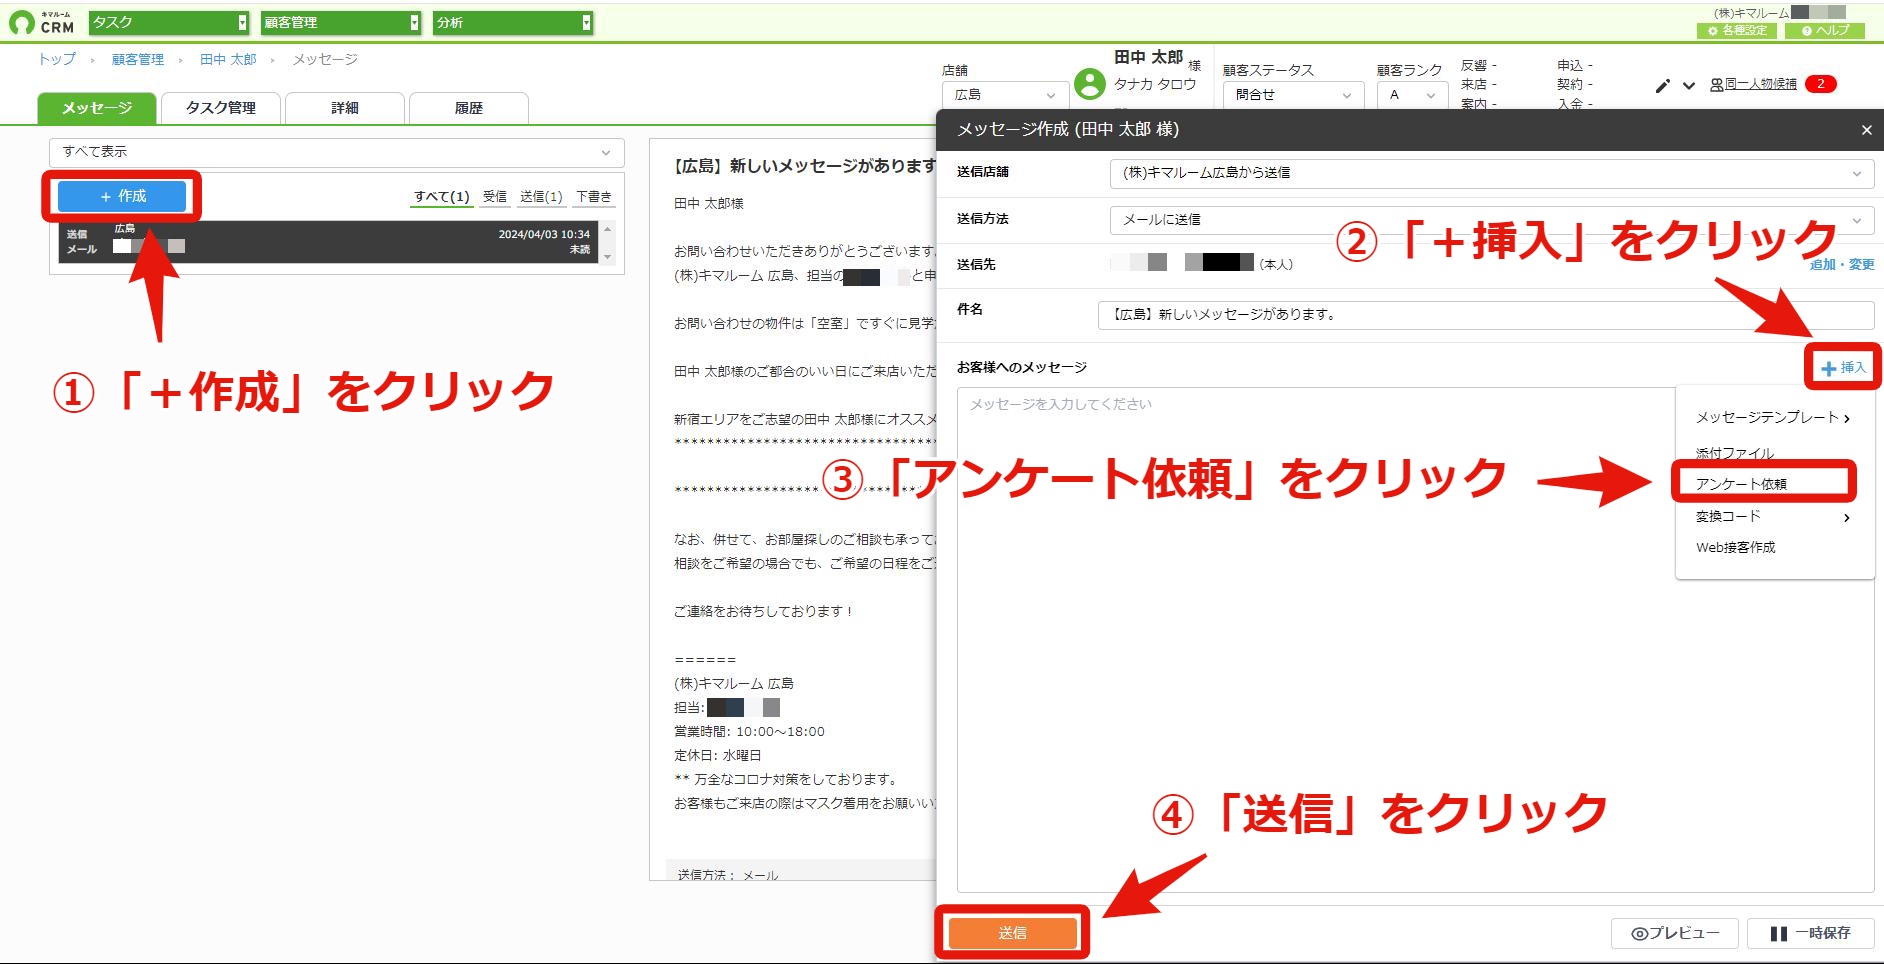Click the pencil edit icon in customer header
The width and height of the screenshot is (1884, 964).
point(1662,86)
